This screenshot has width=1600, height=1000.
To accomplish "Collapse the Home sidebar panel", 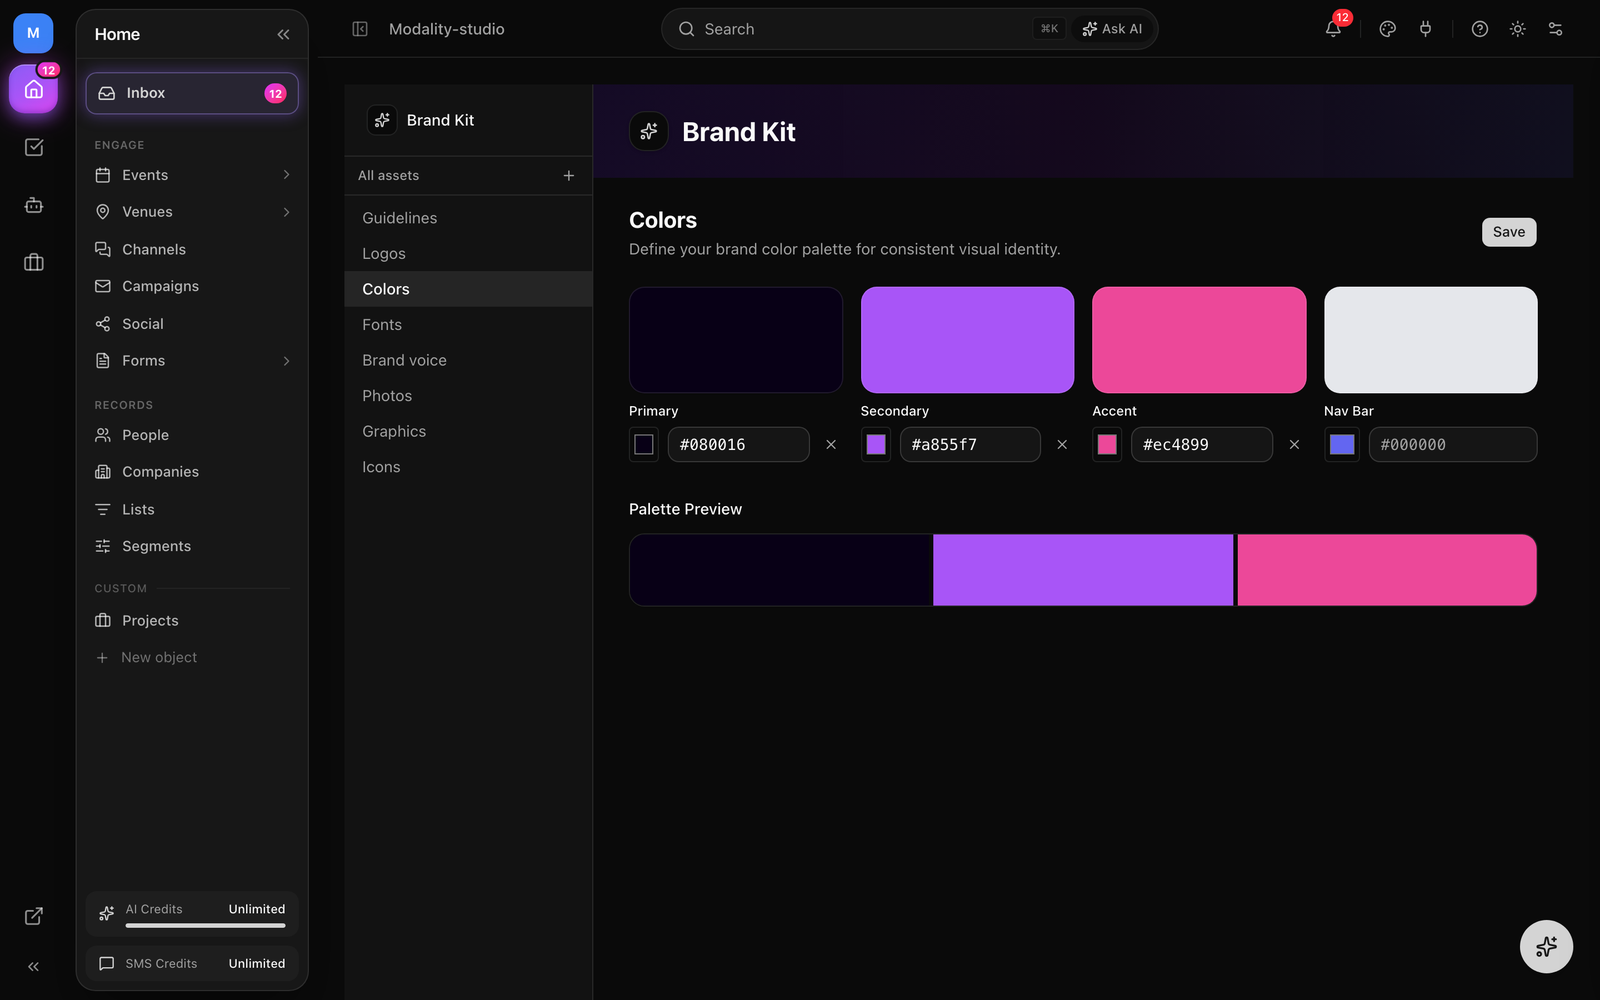I will coord(283,34).
